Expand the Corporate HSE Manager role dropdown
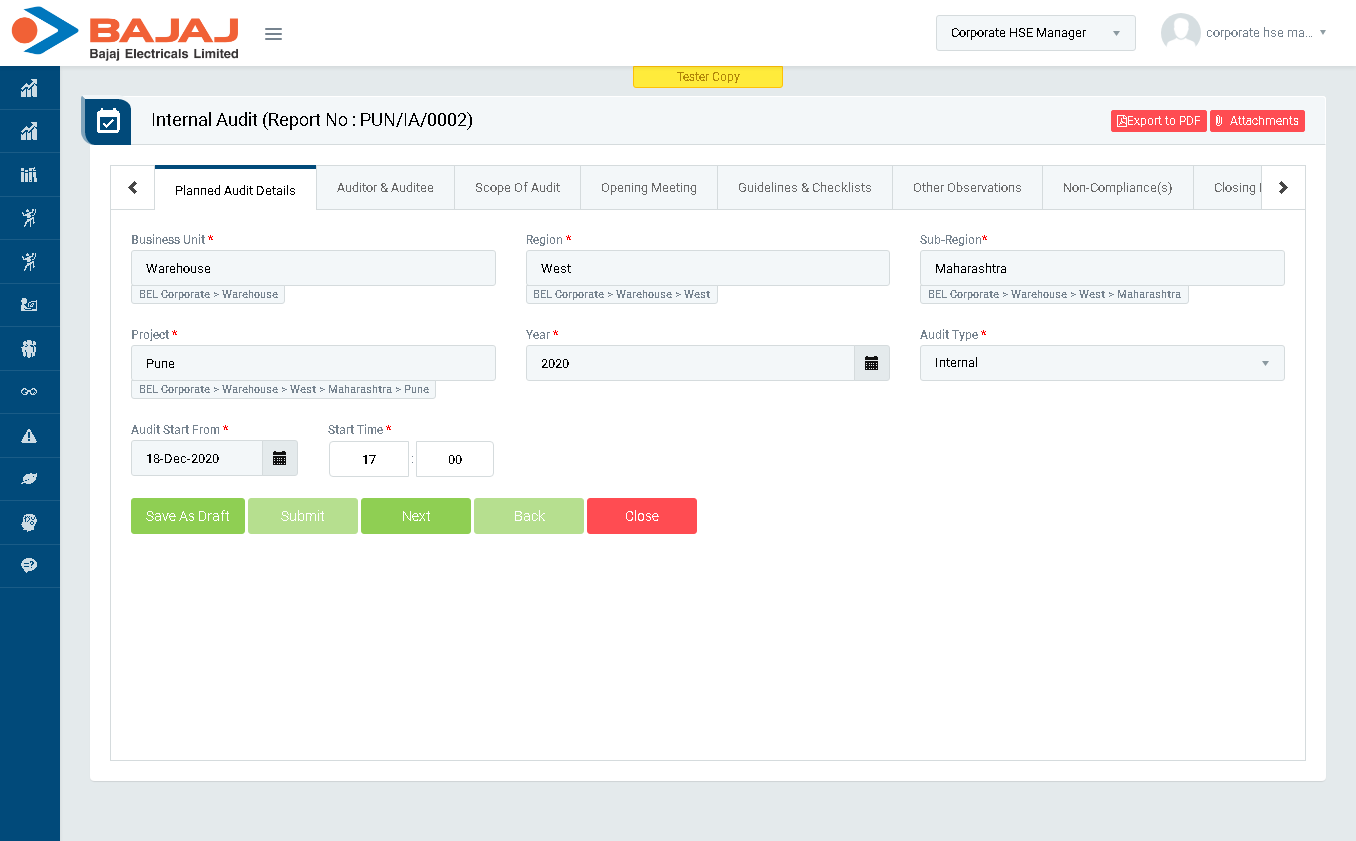This screenshot has height=841, width=1356. tap(1035, 33)
